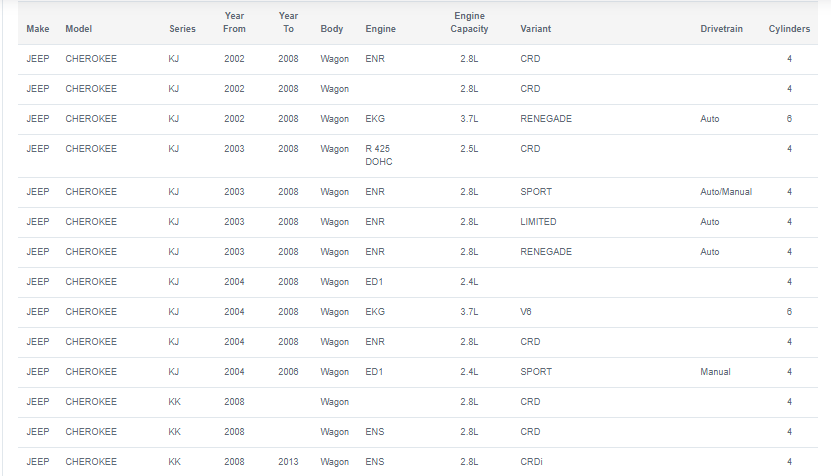Select the Cylinders column header
The height and width of the screenshot is (476, 831).
point(789,29)
